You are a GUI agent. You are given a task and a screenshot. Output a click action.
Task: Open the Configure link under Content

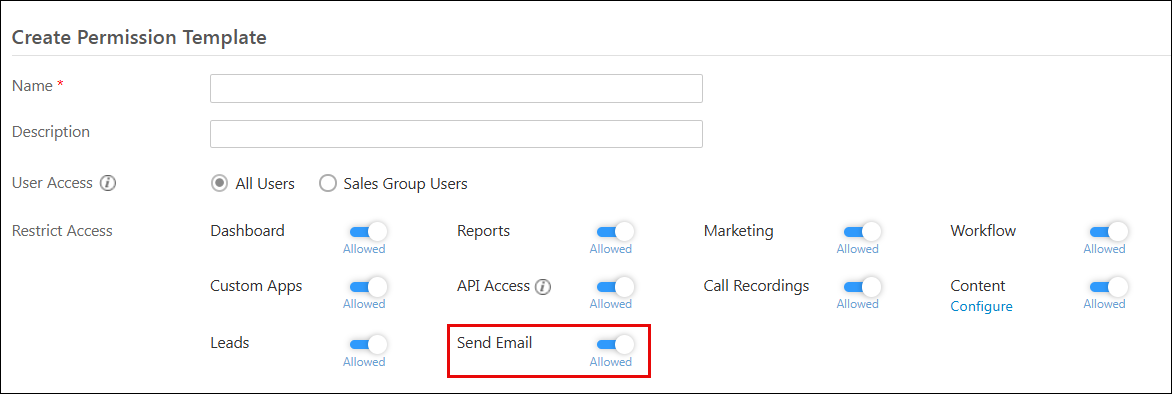pyautogui.click(x=981, y=307)
